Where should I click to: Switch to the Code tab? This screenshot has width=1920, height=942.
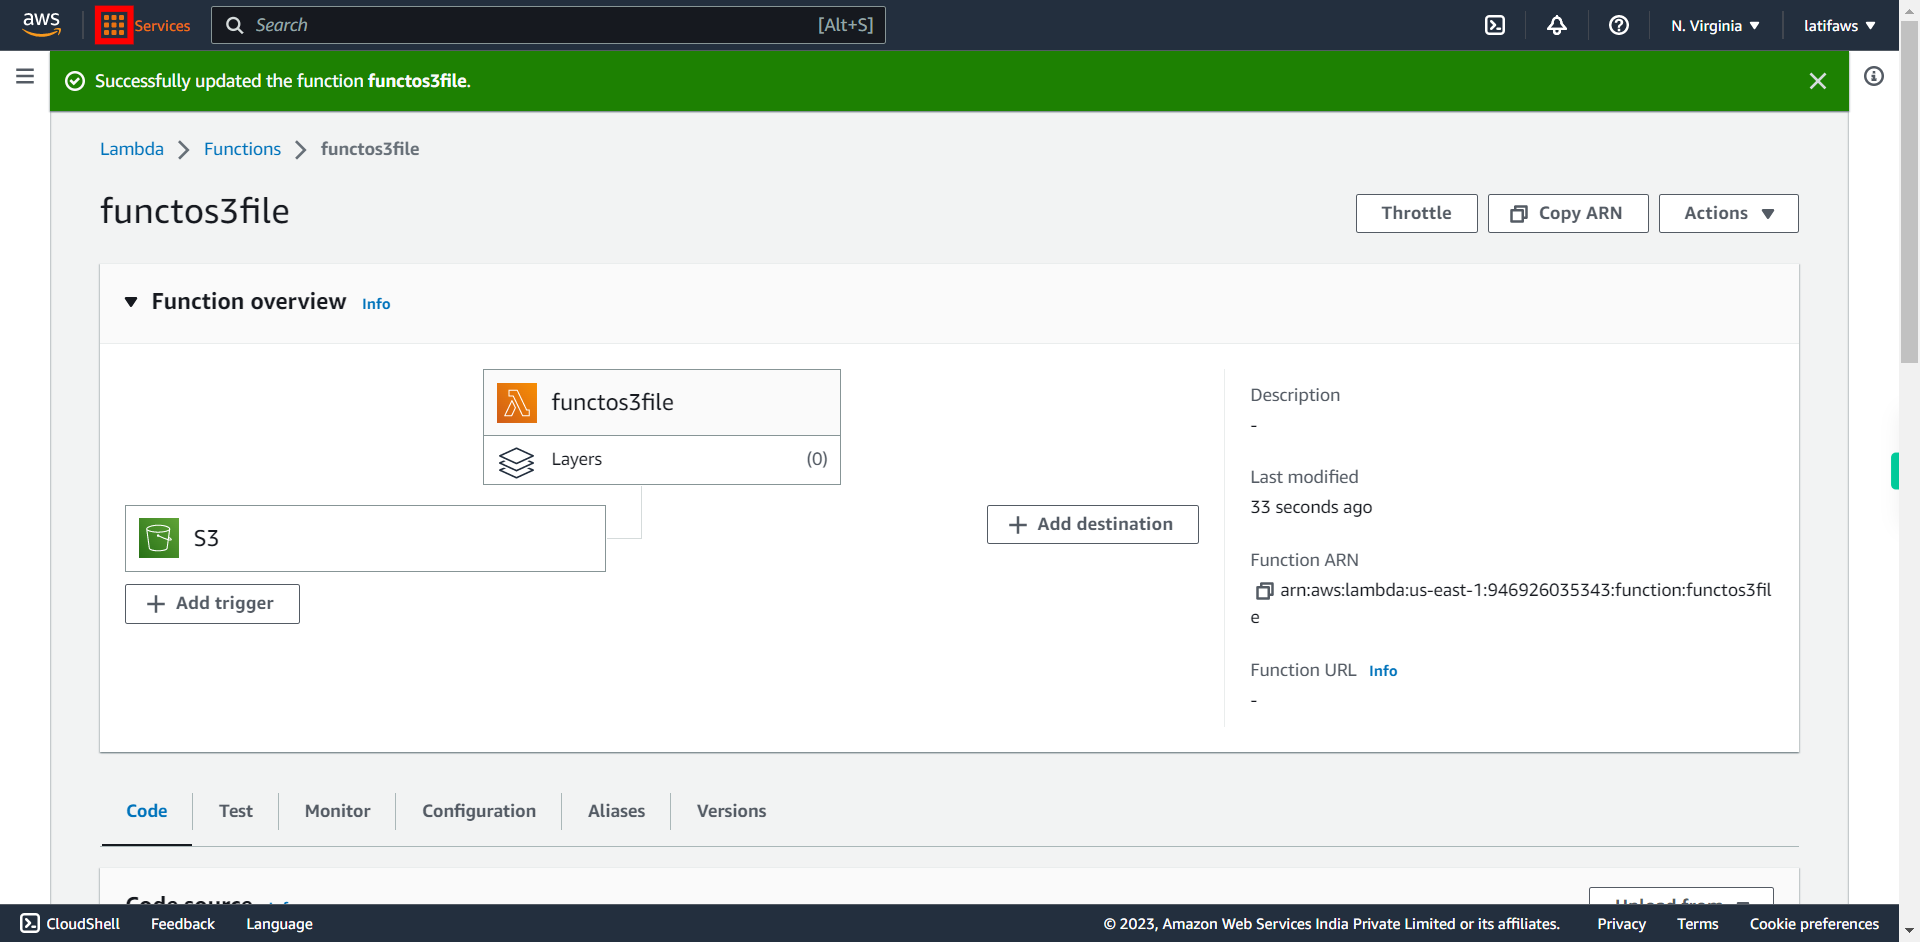(x=147, y=811)
